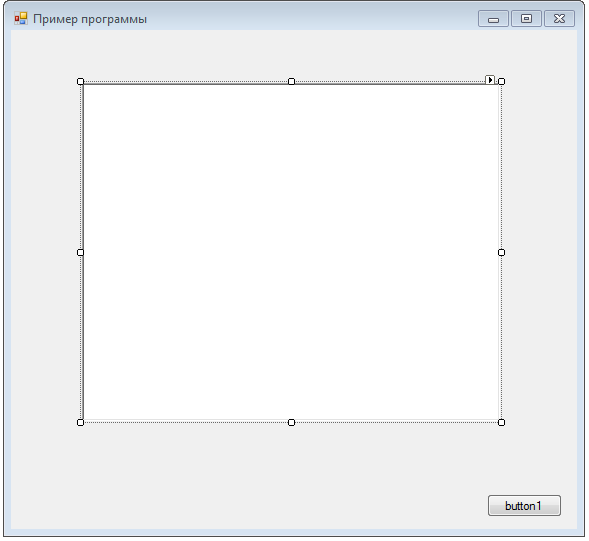Click the bottom-left sizing handle of selected control
This screenshot has height=541, width=589.
(80, 423)
